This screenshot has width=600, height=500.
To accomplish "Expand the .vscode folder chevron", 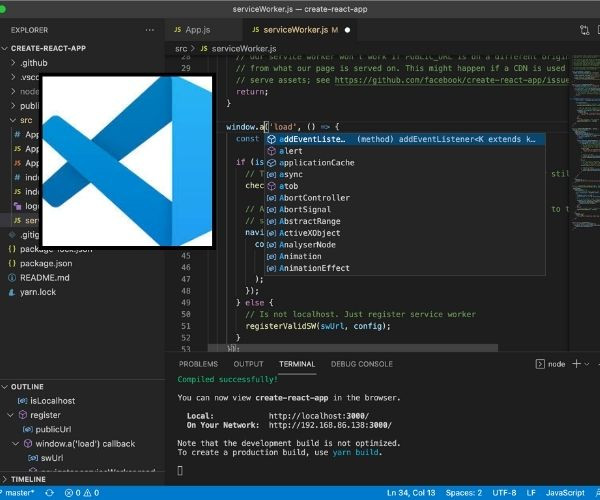I will 13,77.
